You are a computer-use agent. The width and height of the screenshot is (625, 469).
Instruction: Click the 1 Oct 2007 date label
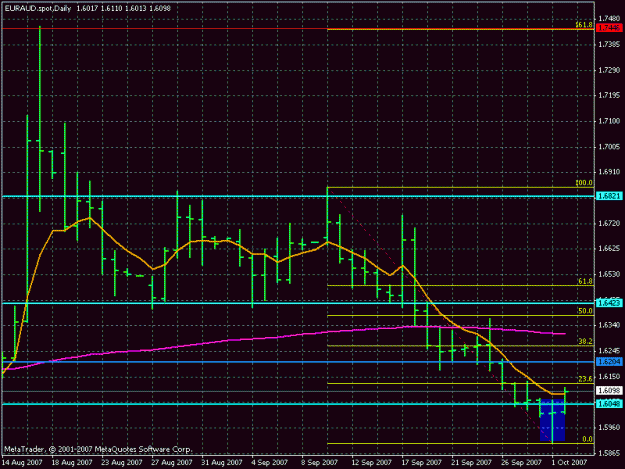(x=569, y=463)
